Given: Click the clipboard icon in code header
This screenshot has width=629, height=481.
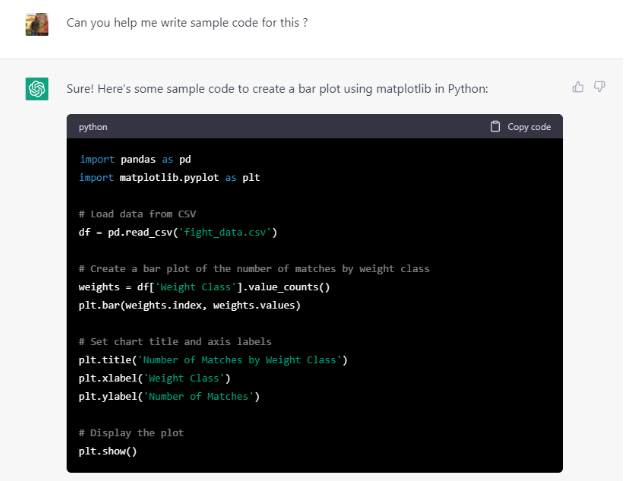Looking at the screenshot, I should tap(495, 127).
